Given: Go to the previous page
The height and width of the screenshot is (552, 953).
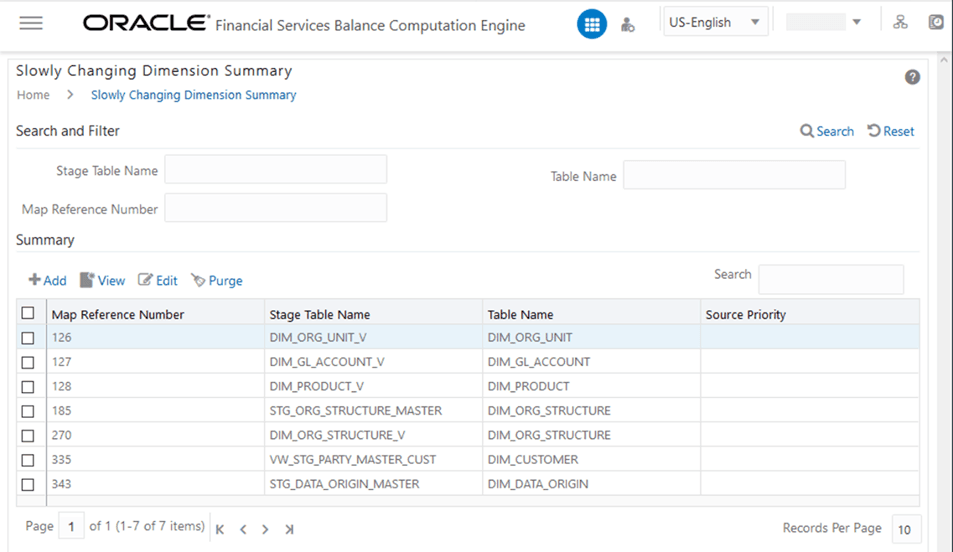Looking at the screenshot, I should click(x=243, y=530).
